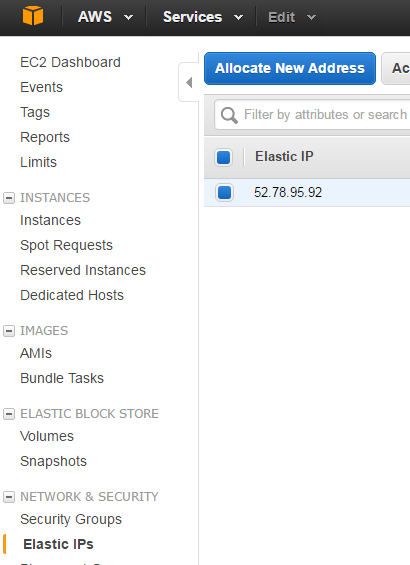Collapse the IMAGES section
This screenshot has height=565, width=410.
coord(9,331)
